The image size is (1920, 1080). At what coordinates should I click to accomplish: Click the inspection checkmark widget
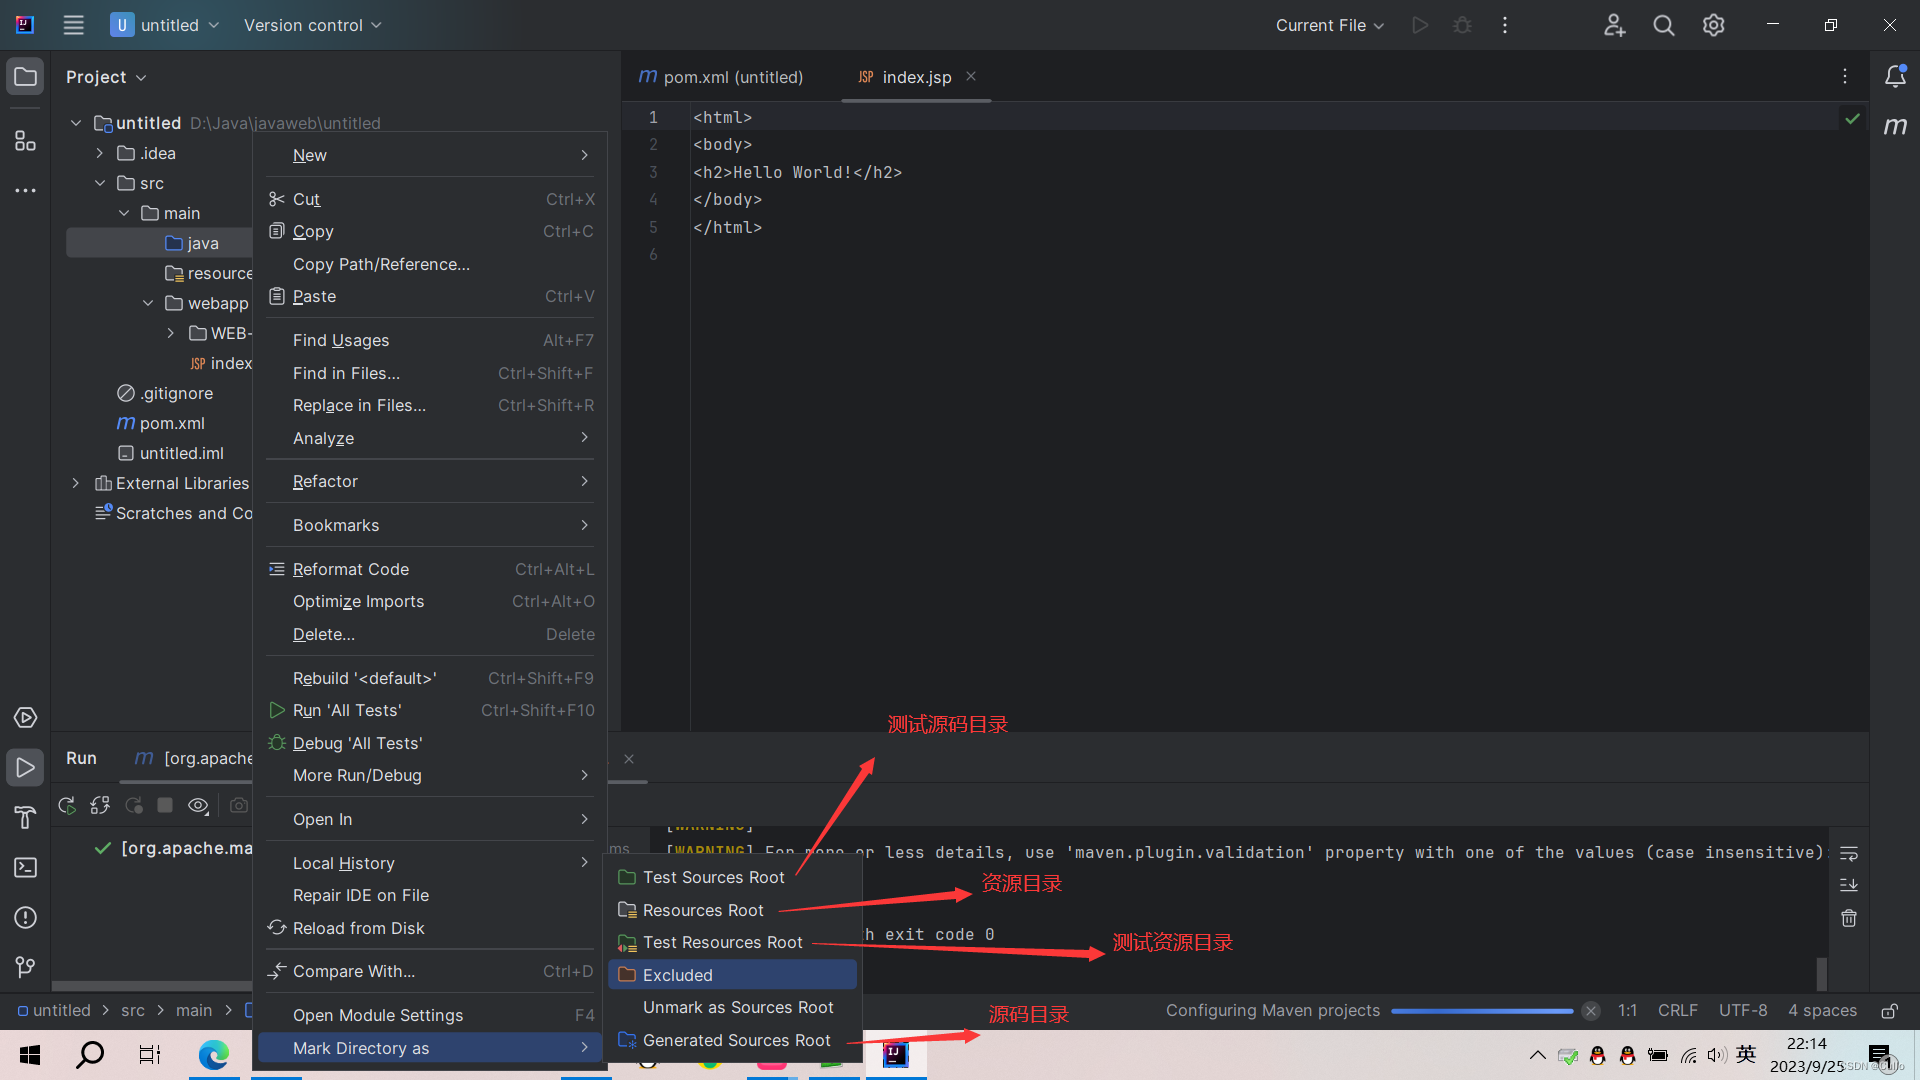(1852, 118)
